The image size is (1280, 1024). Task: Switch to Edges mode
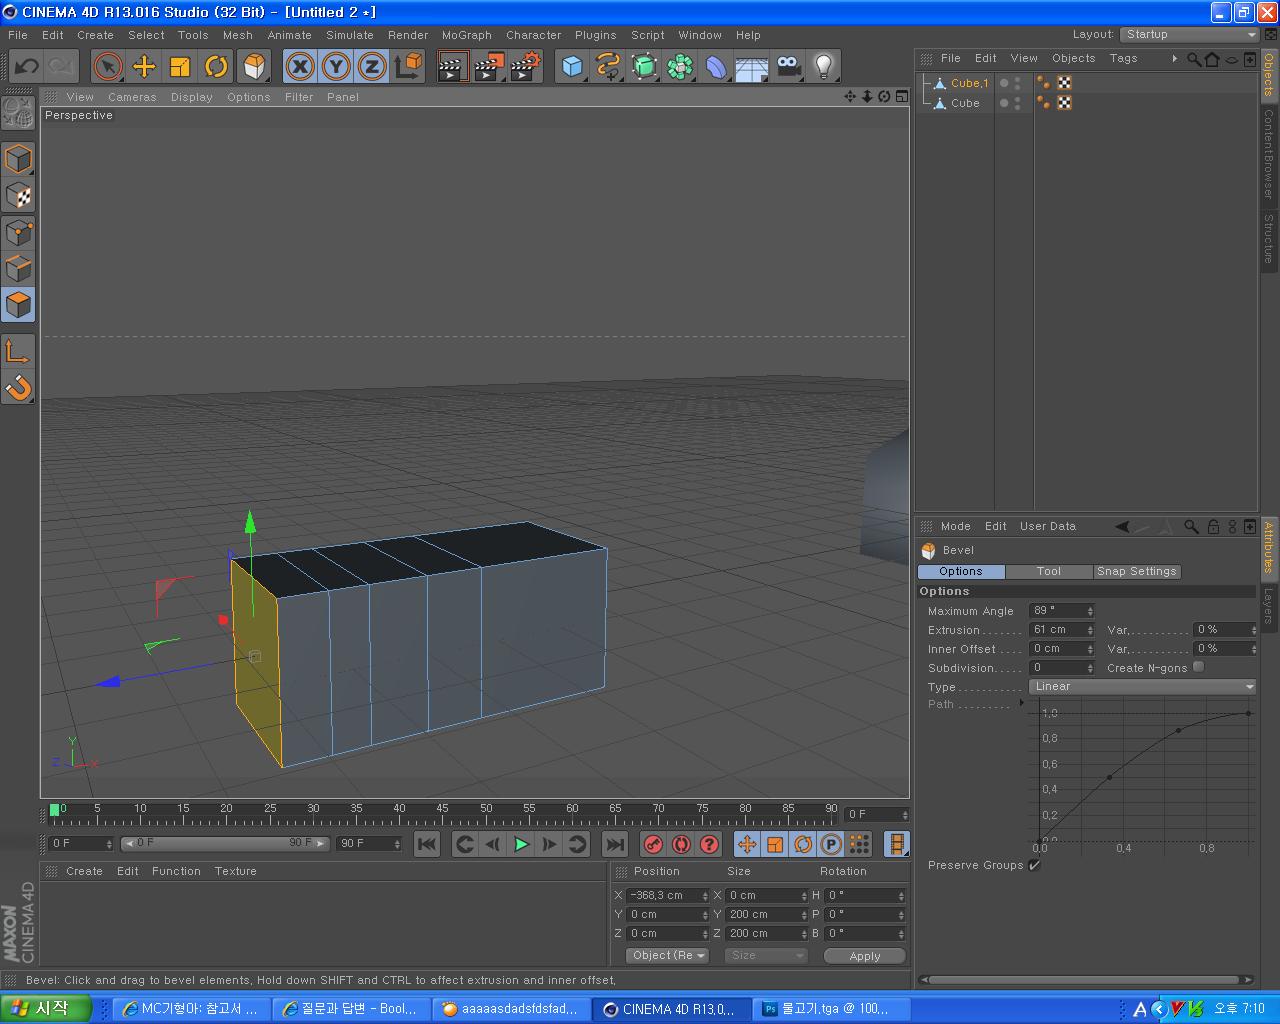(x=19, y=268)
